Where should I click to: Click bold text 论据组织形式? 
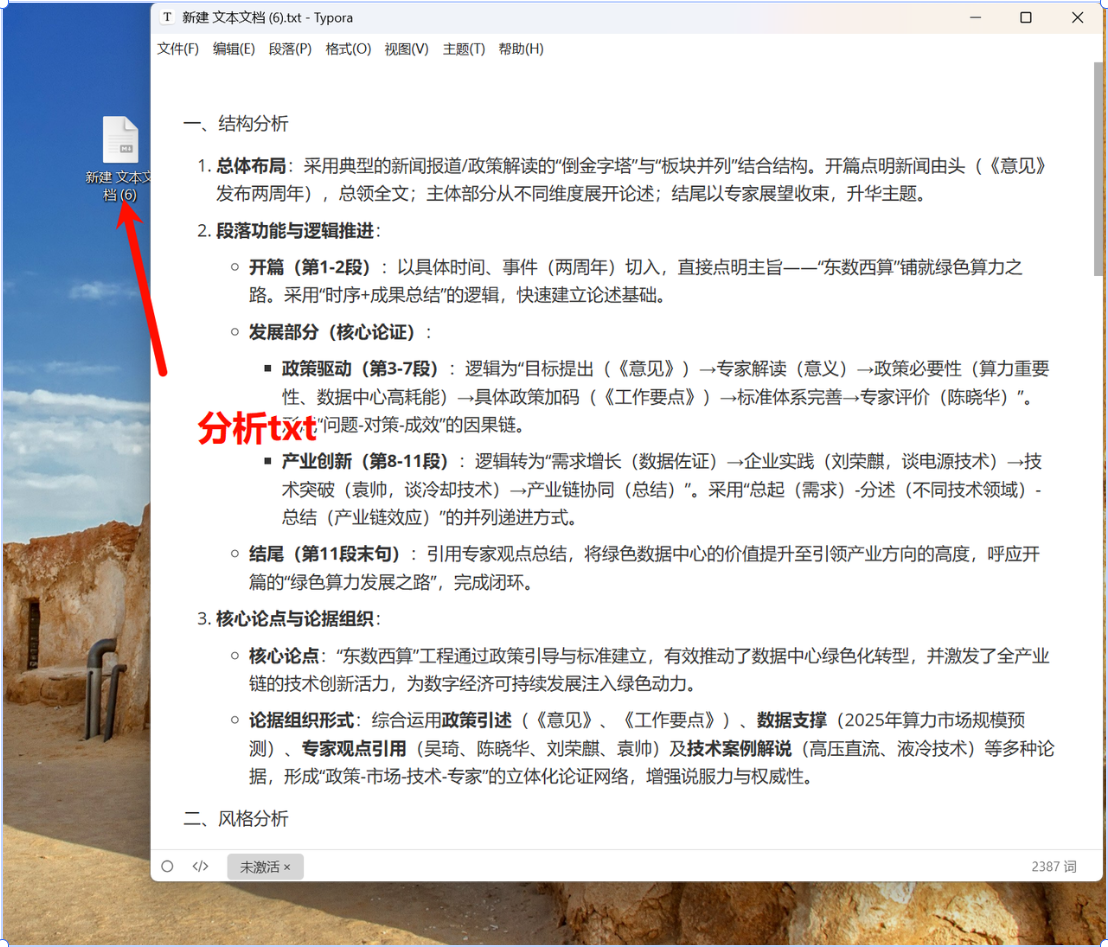tap(301, 720)
